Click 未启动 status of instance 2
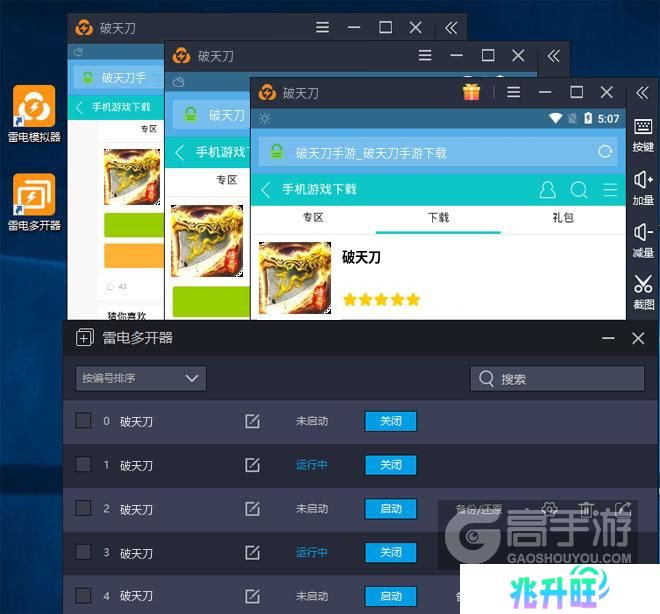This screenshot has height=614, width=660. (311, 509)
